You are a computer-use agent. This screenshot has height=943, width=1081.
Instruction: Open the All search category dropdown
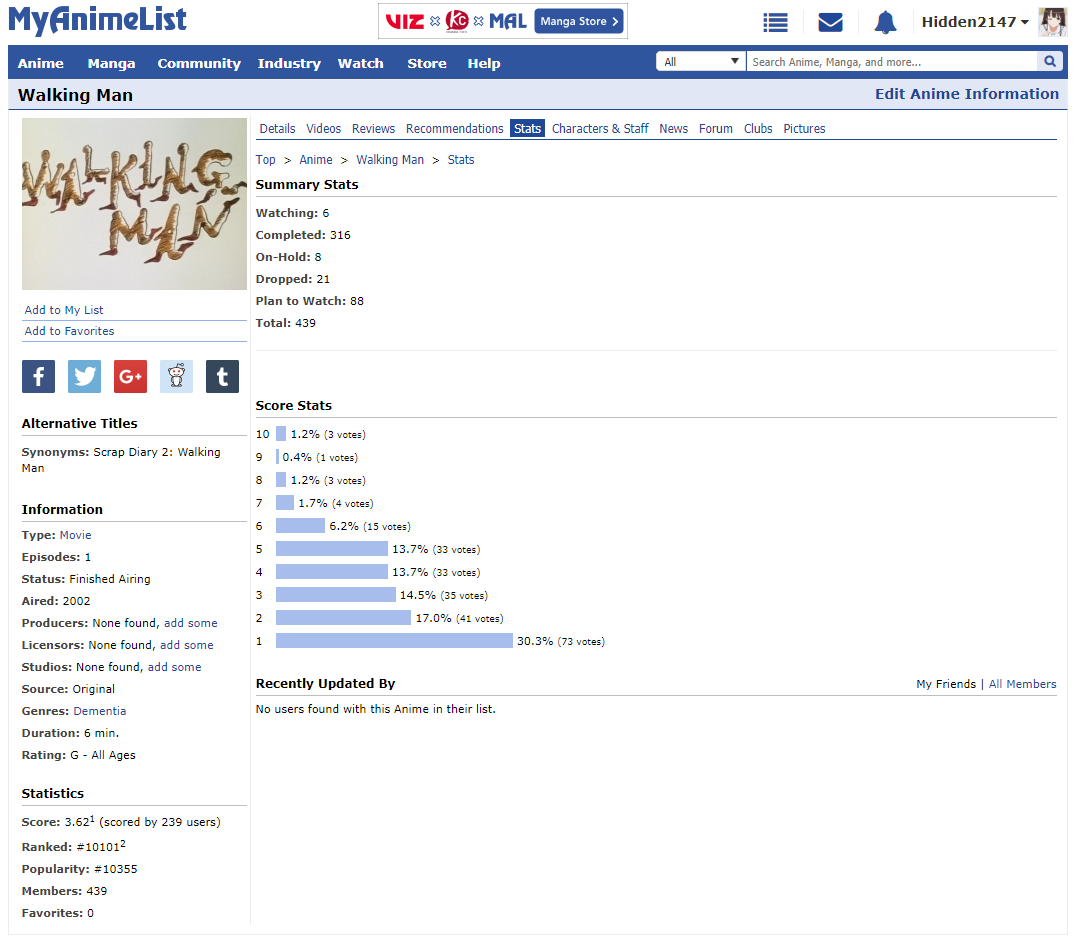tap(700, 62)
